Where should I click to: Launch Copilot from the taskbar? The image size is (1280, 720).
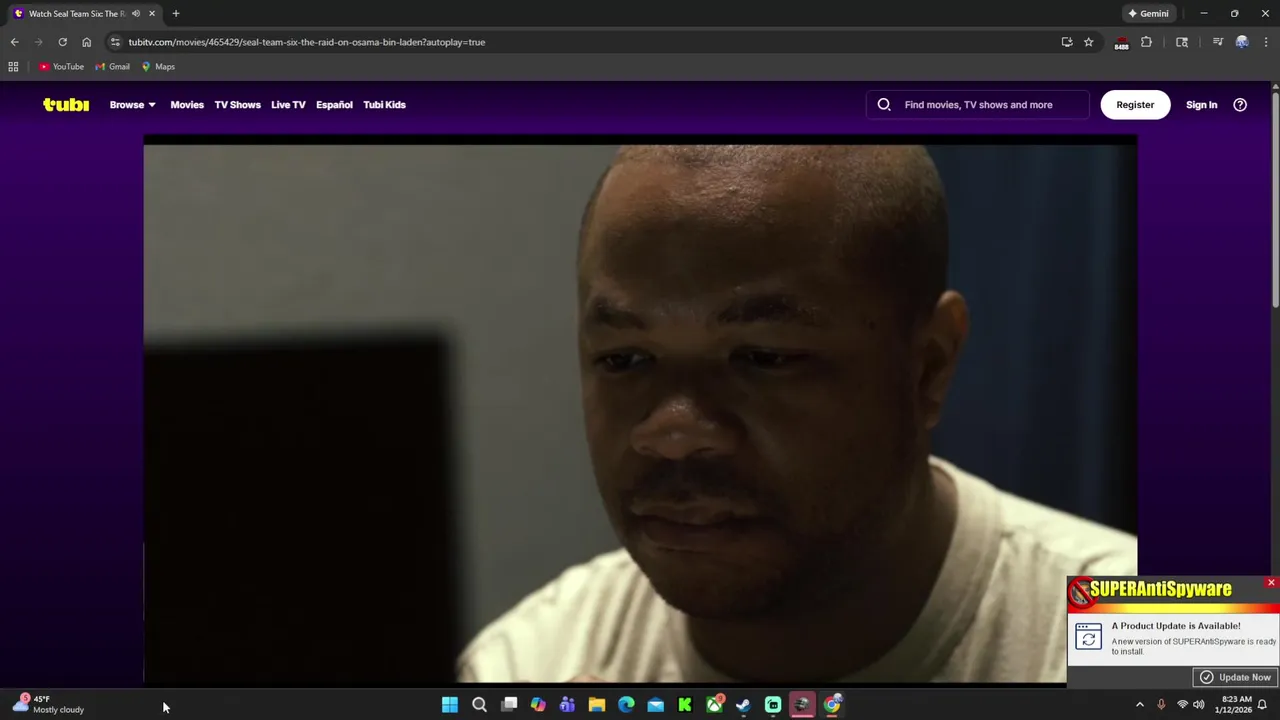[x=538, y=705]
